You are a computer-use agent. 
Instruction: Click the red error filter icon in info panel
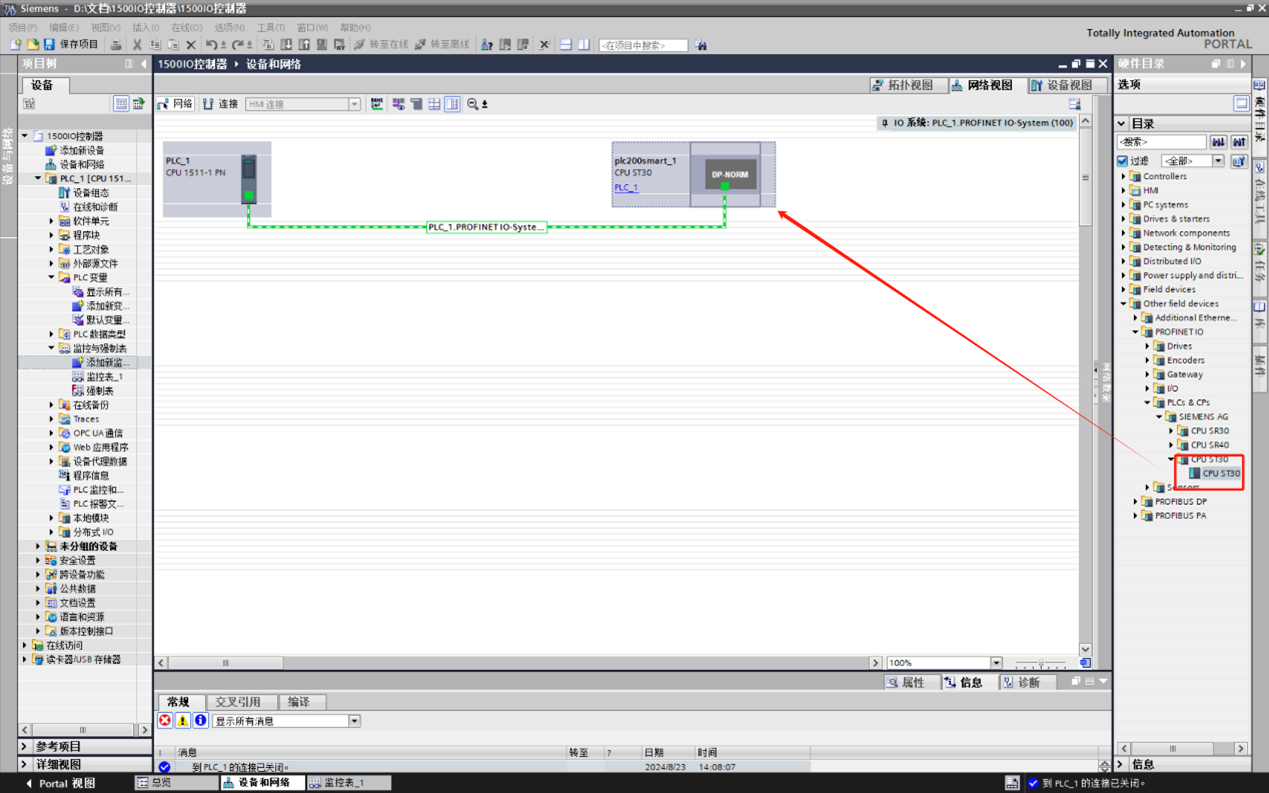(x=165, y=721)
